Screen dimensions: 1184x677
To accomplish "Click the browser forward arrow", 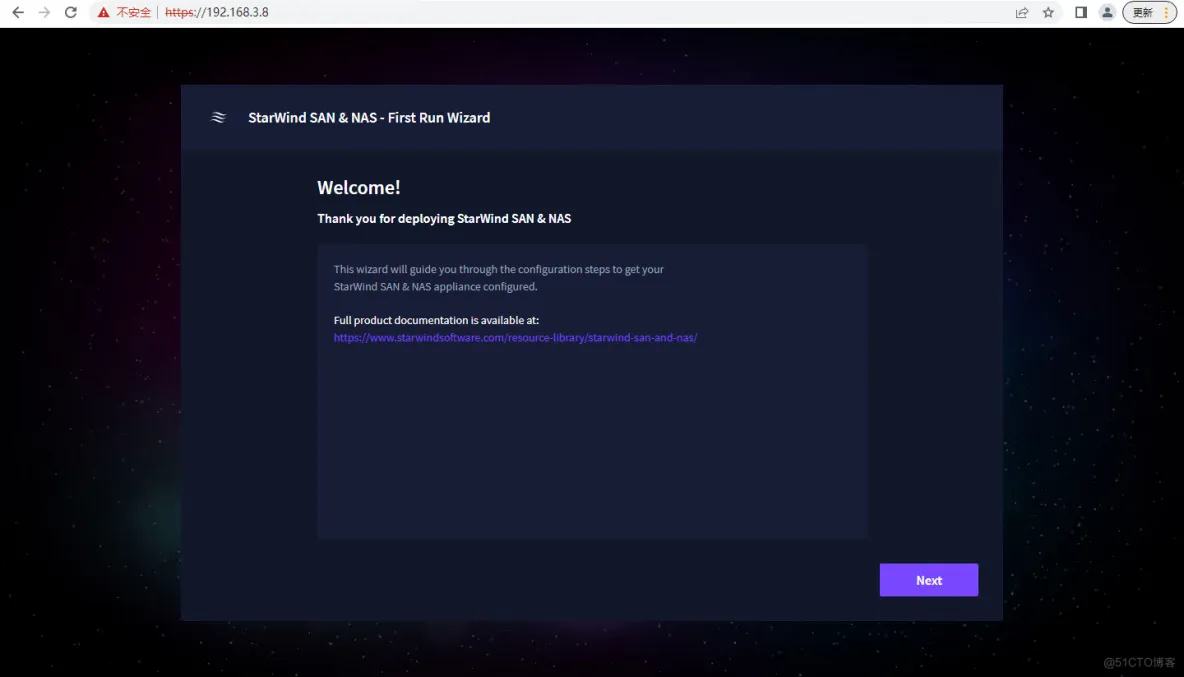I will pos(45,12).
